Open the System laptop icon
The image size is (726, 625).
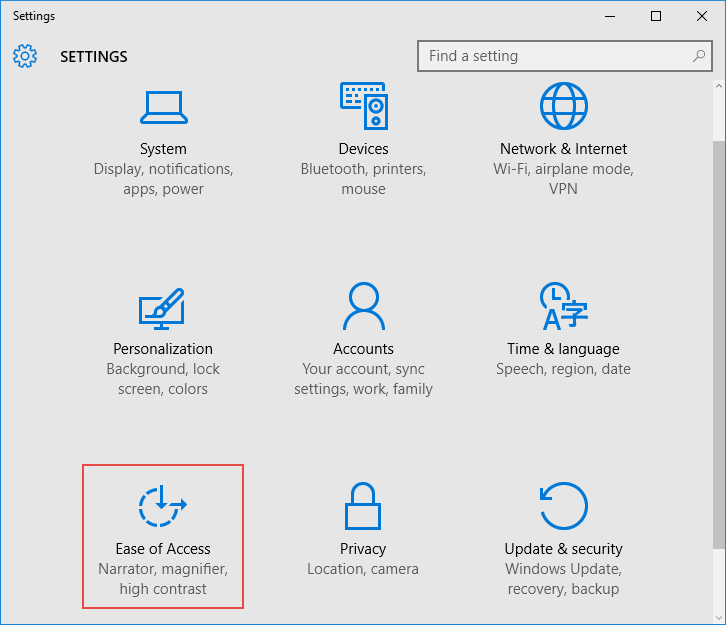pos(163,107)
